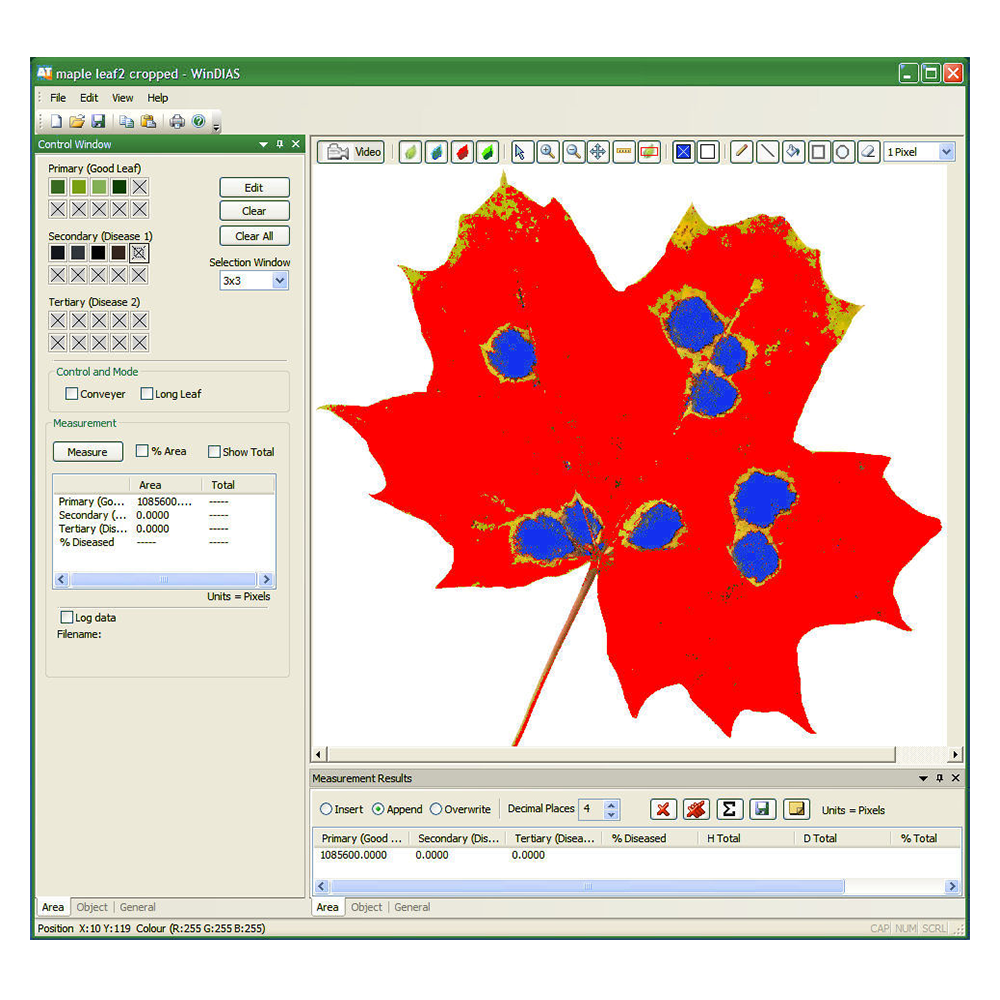This screenshot has height=1000, width=1000.
Task: Click the red X delete results icon
Action: tap(664, 809)
